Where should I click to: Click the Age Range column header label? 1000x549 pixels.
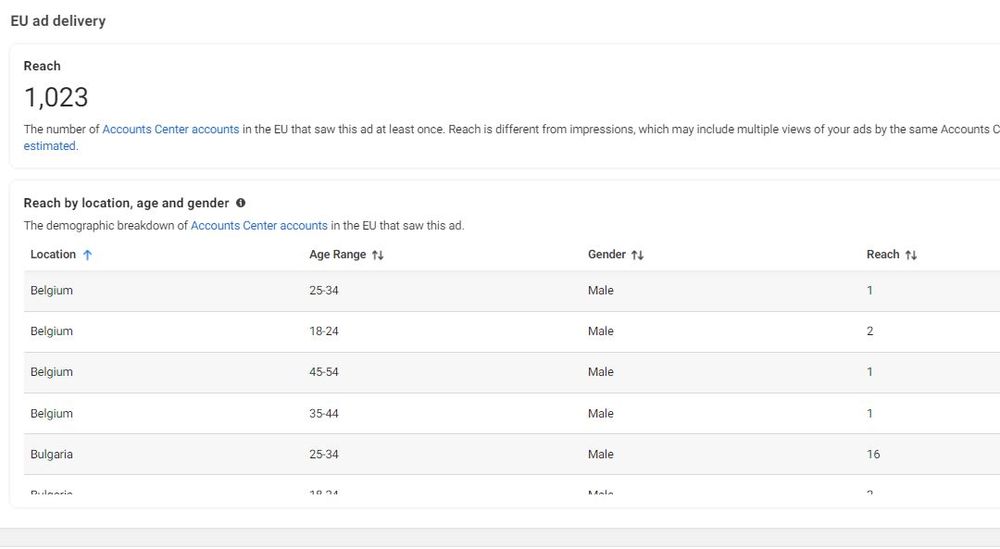(x=337, y=254)
